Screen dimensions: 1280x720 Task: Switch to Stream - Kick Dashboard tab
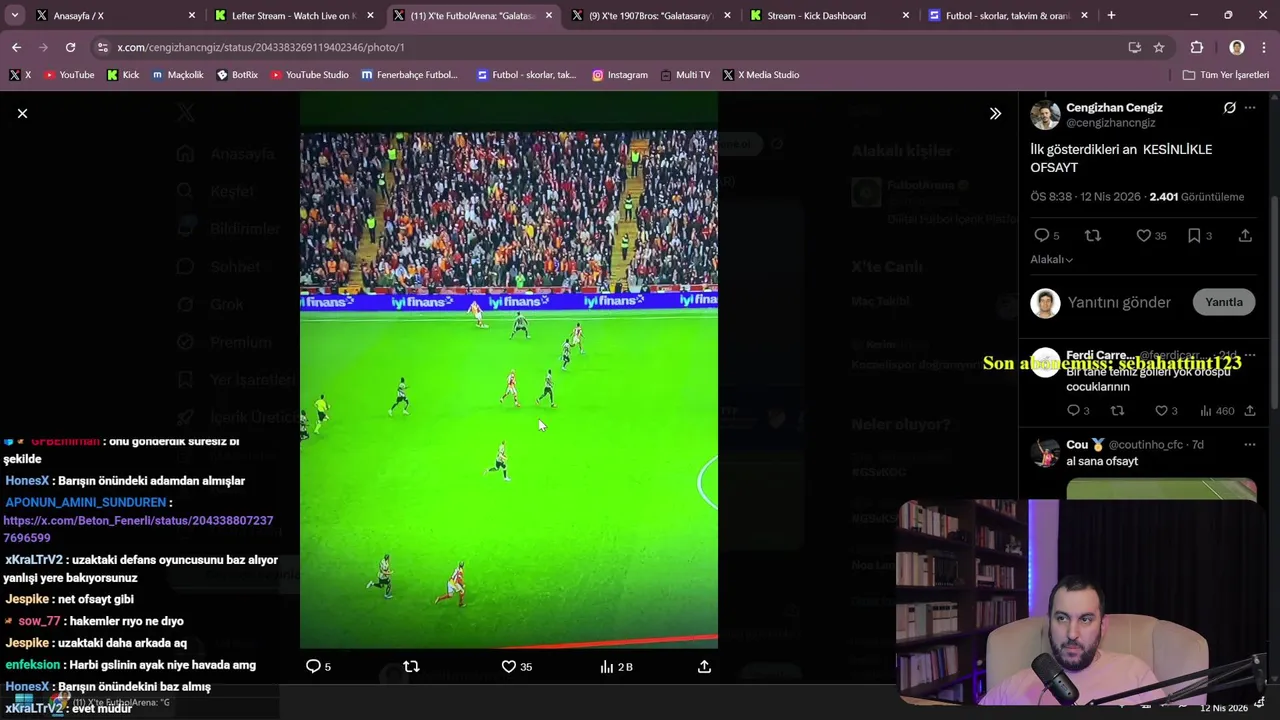pyautogui.click(x=830, y=16)
